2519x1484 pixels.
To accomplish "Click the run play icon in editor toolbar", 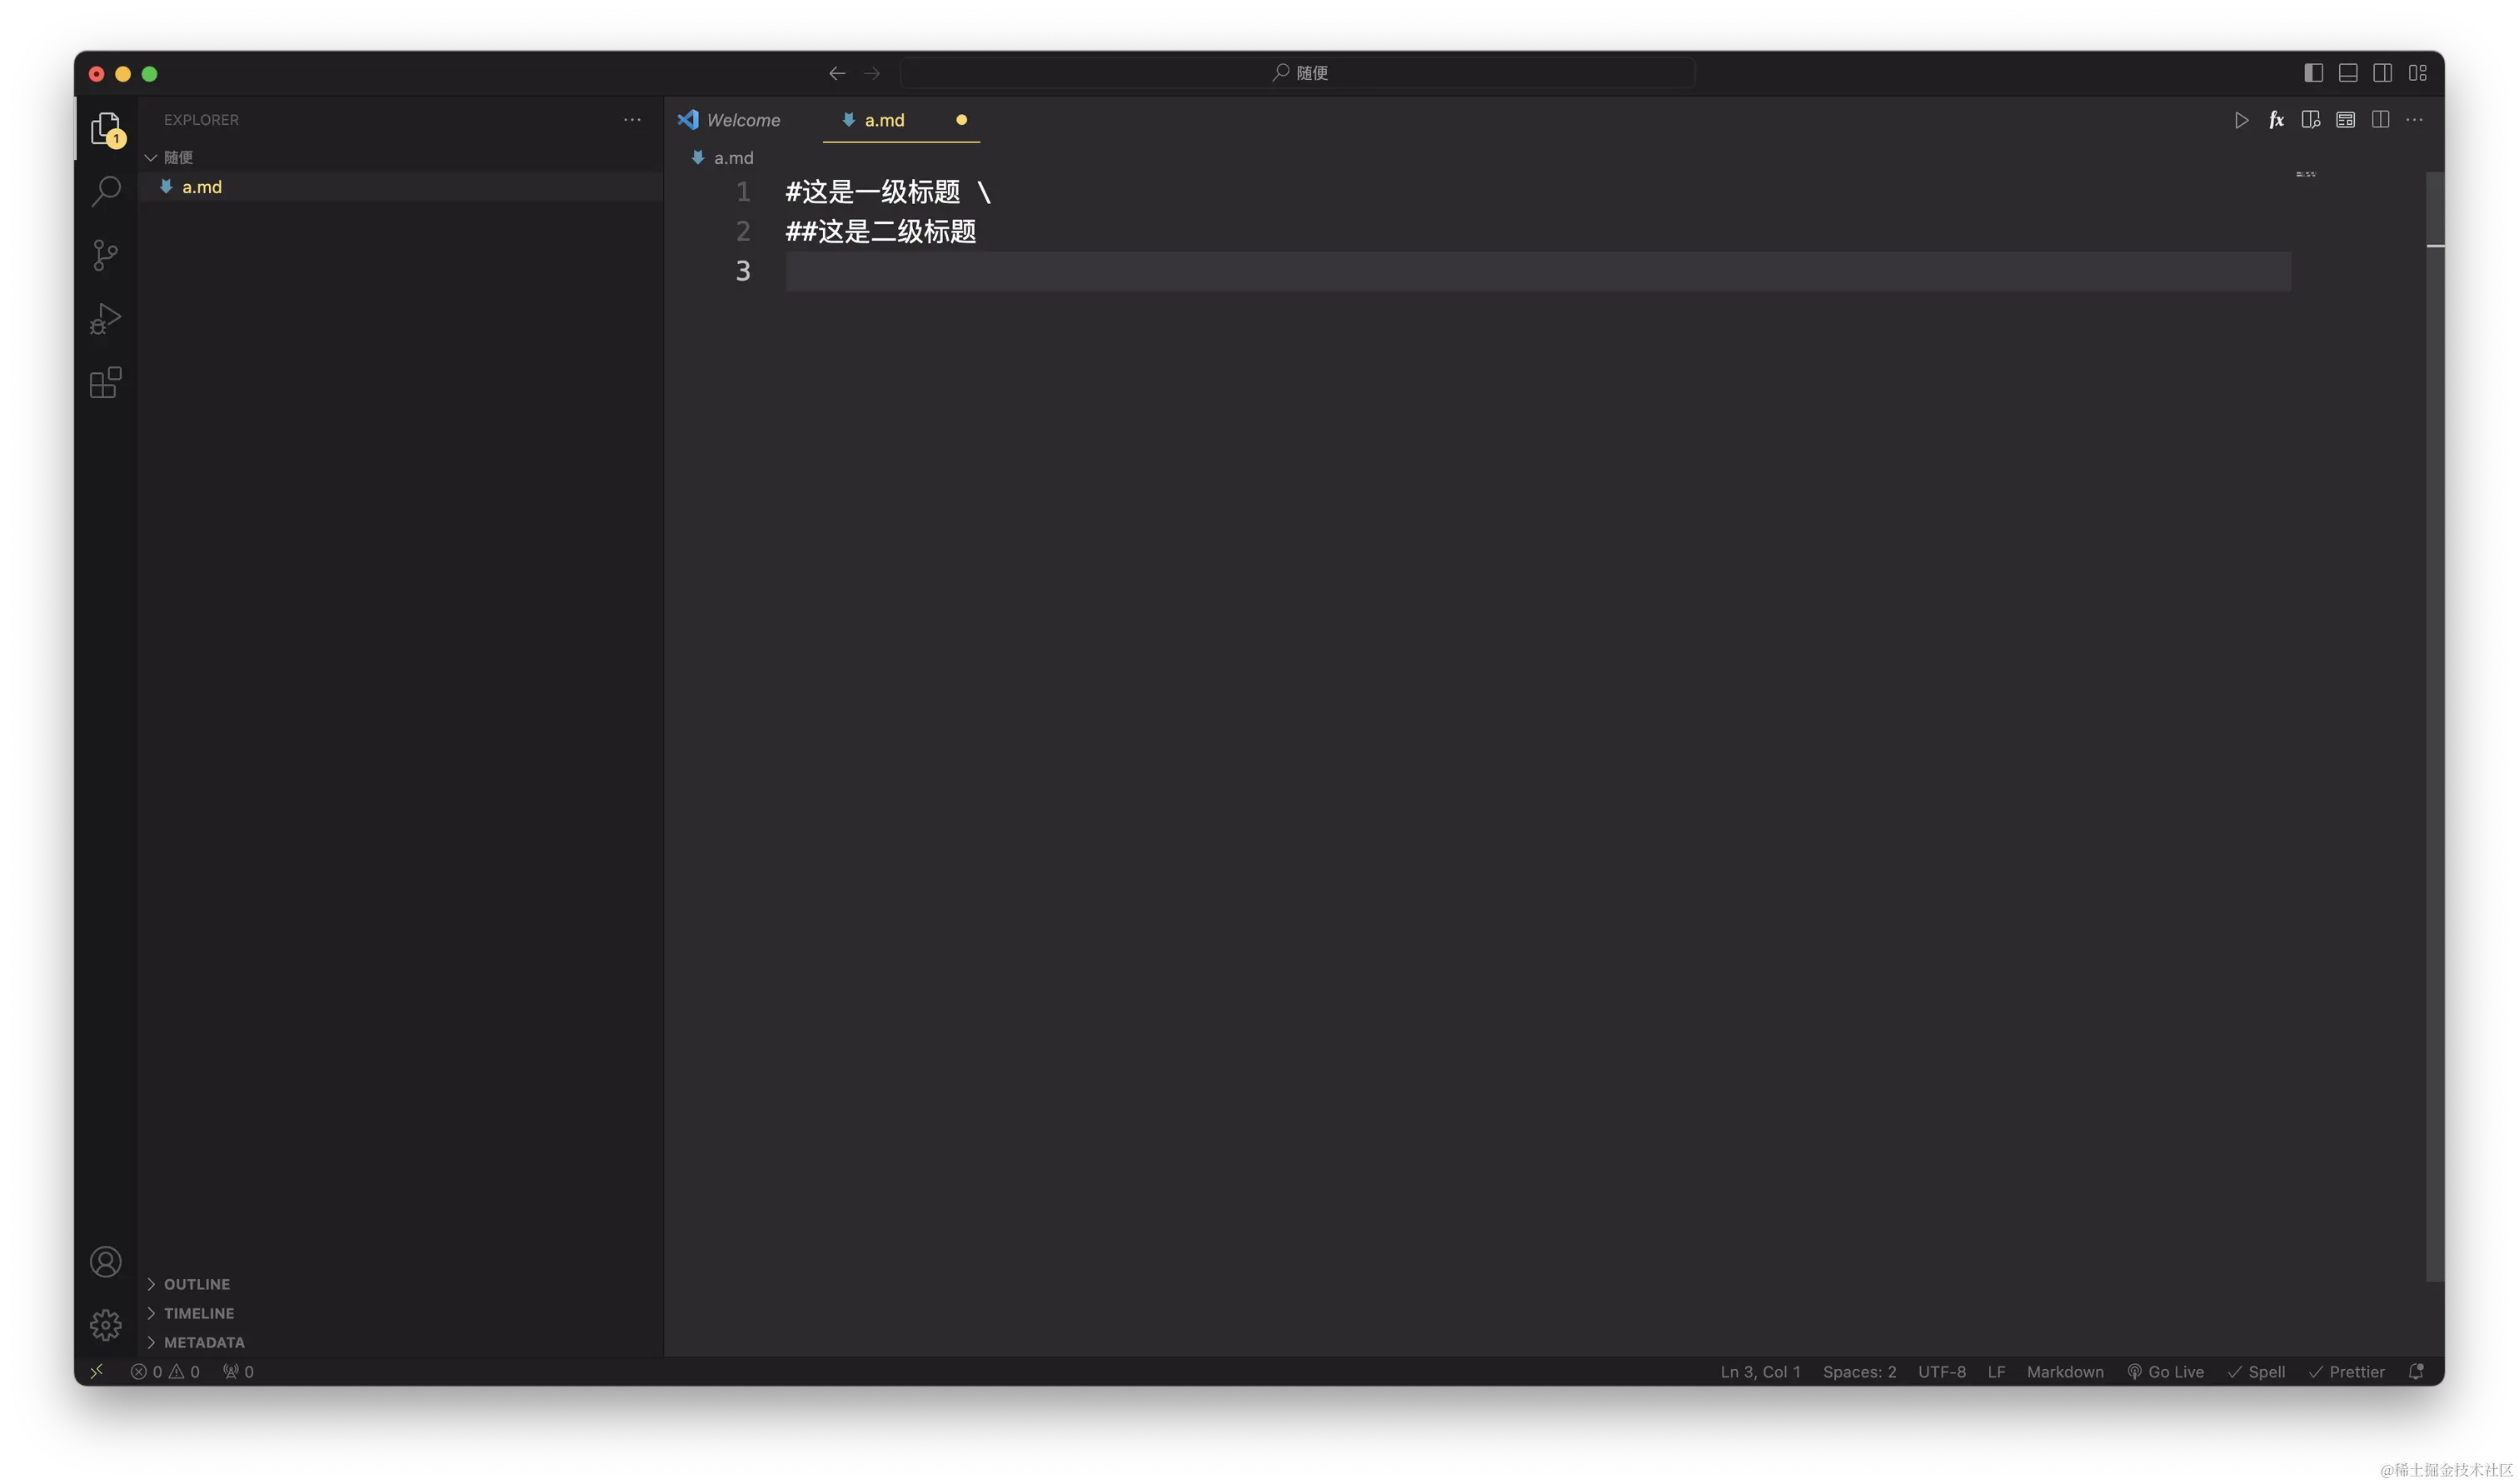I will 2241,120.
